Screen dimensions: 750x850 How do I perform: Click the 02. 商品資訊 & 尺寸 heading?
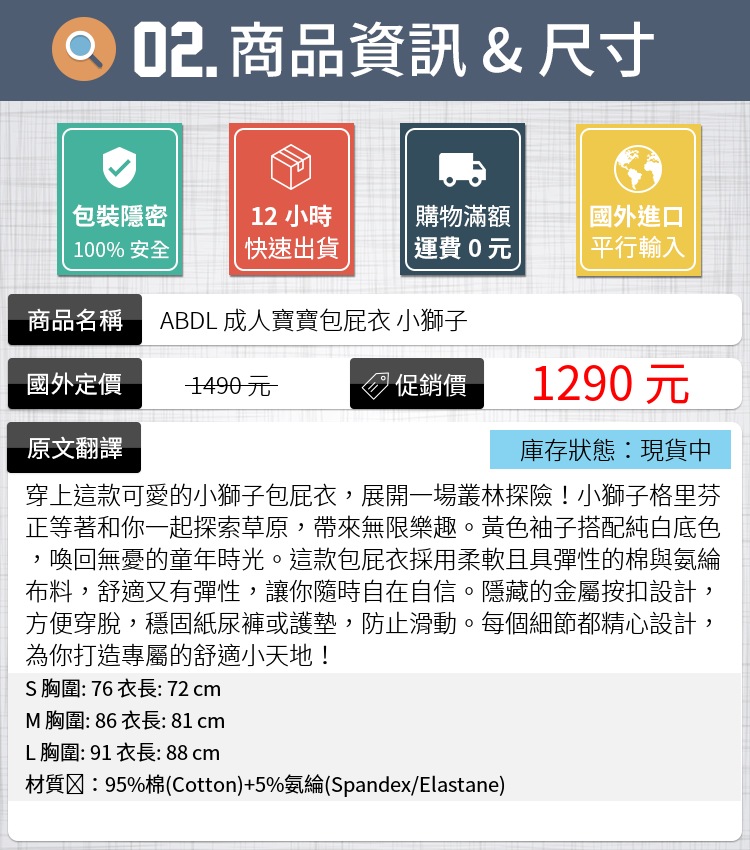[393, 49]
